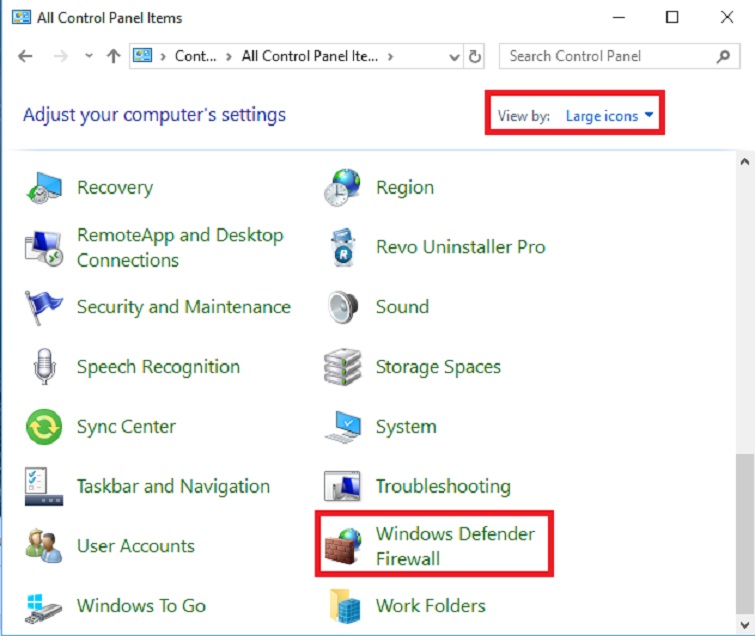Click the Back navigation arrow
This screenshot has height=636, width=755.
pyautogui.click(x=25, y=57)
